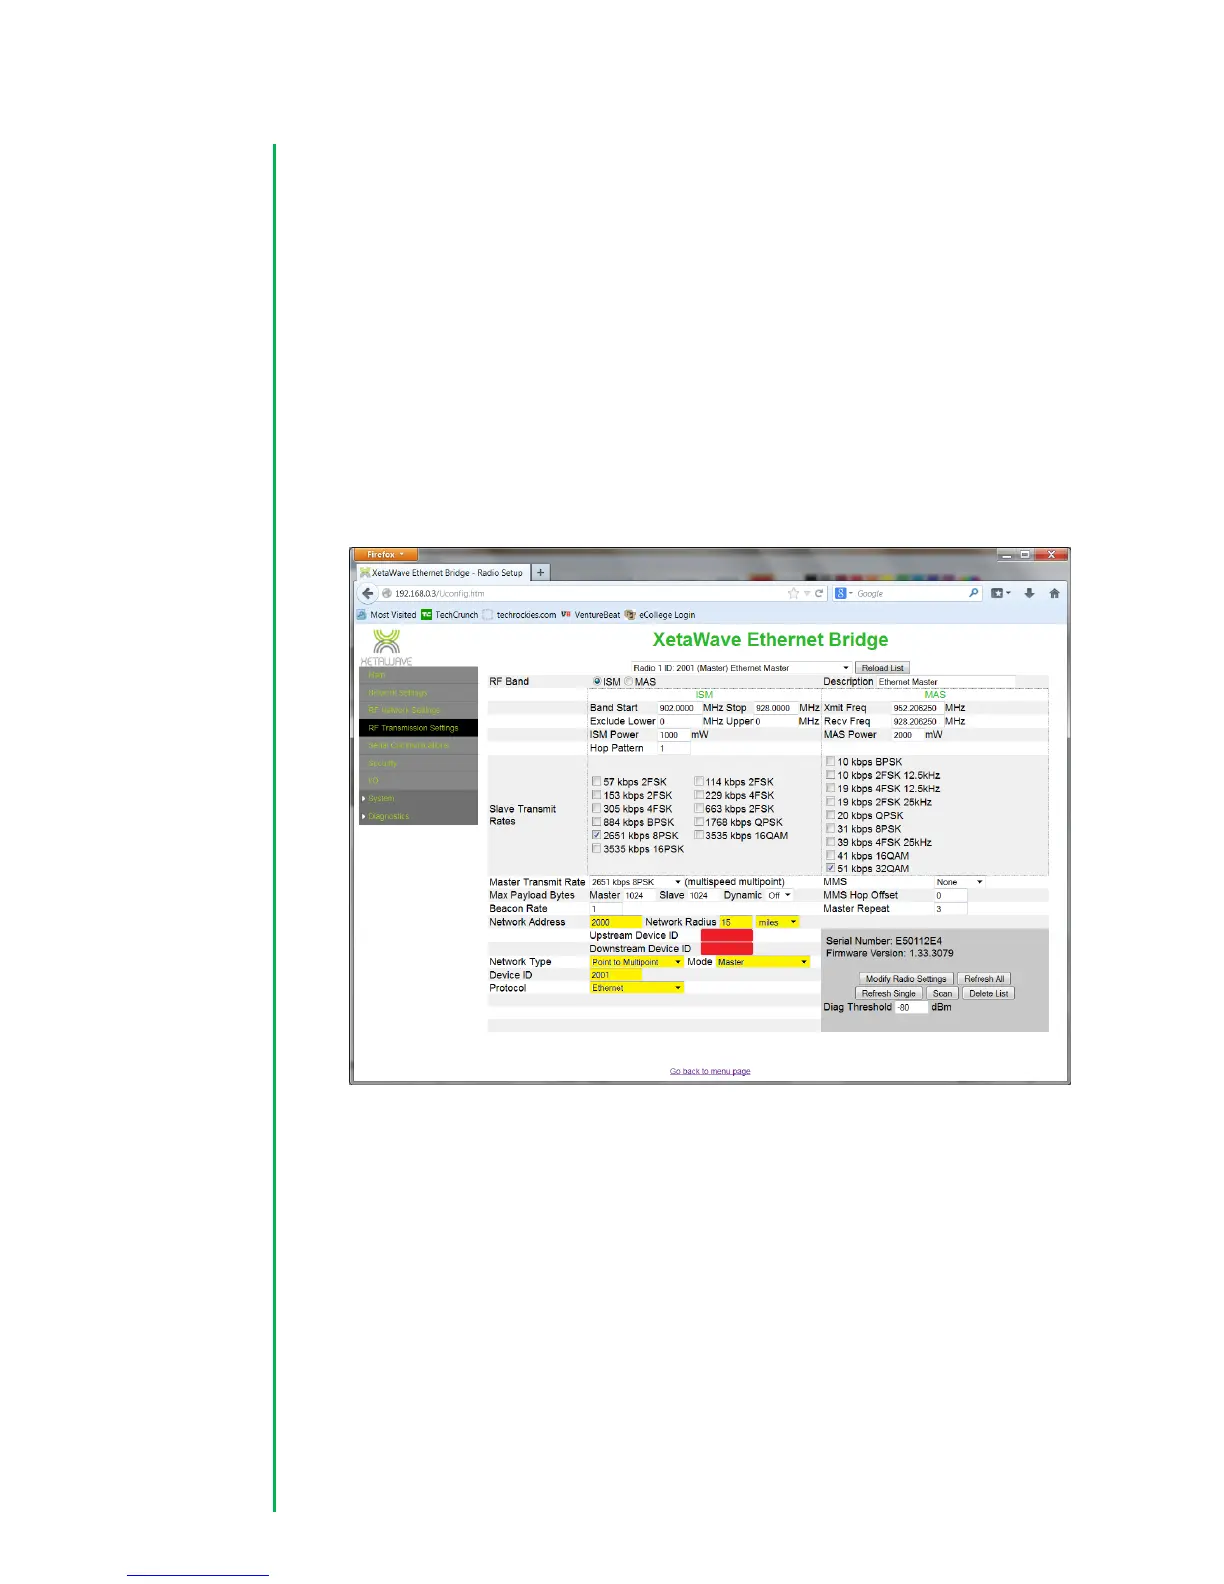This screenshot has height=1584, width=1224.
Task: Open Network Settings in sidebar
Action: (x=418, y=693)
